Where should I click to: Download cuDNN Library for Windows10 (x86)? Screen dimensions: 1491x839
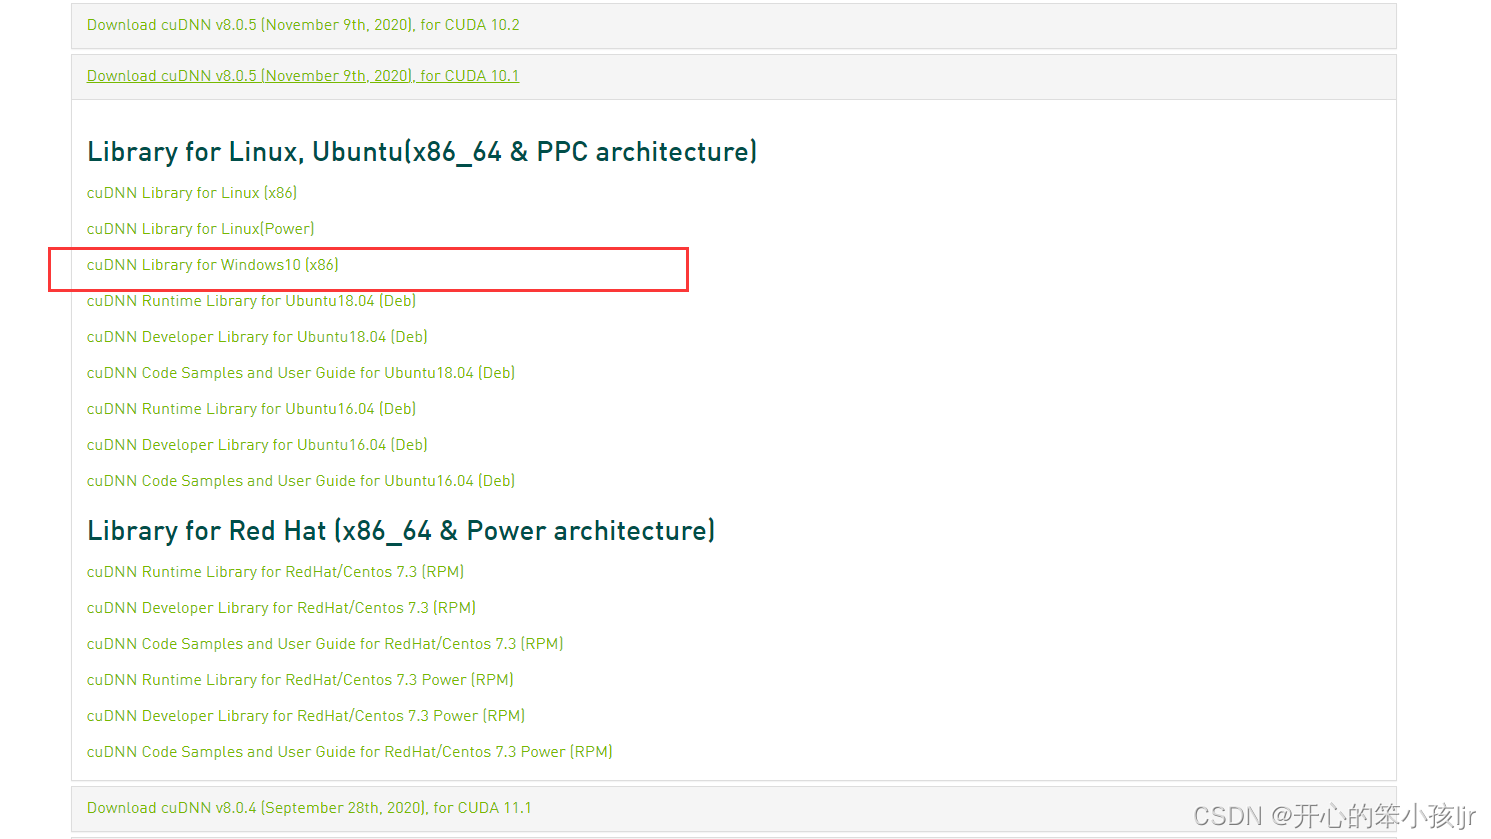(213, 265)
